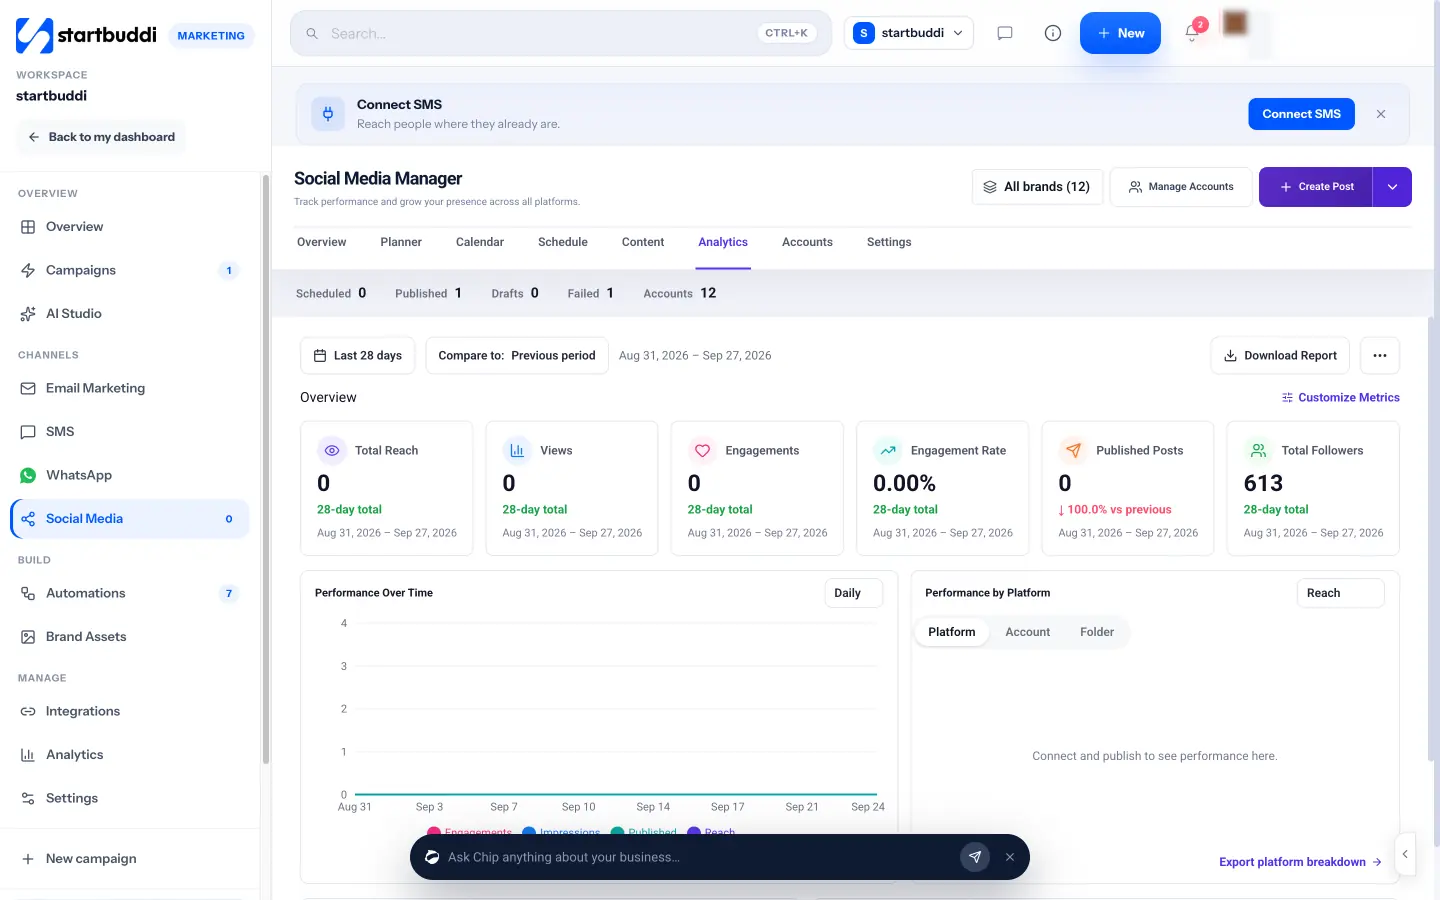Click the Failed 1 status filter
Viewport: 1440px width, 900px height.
590,293
